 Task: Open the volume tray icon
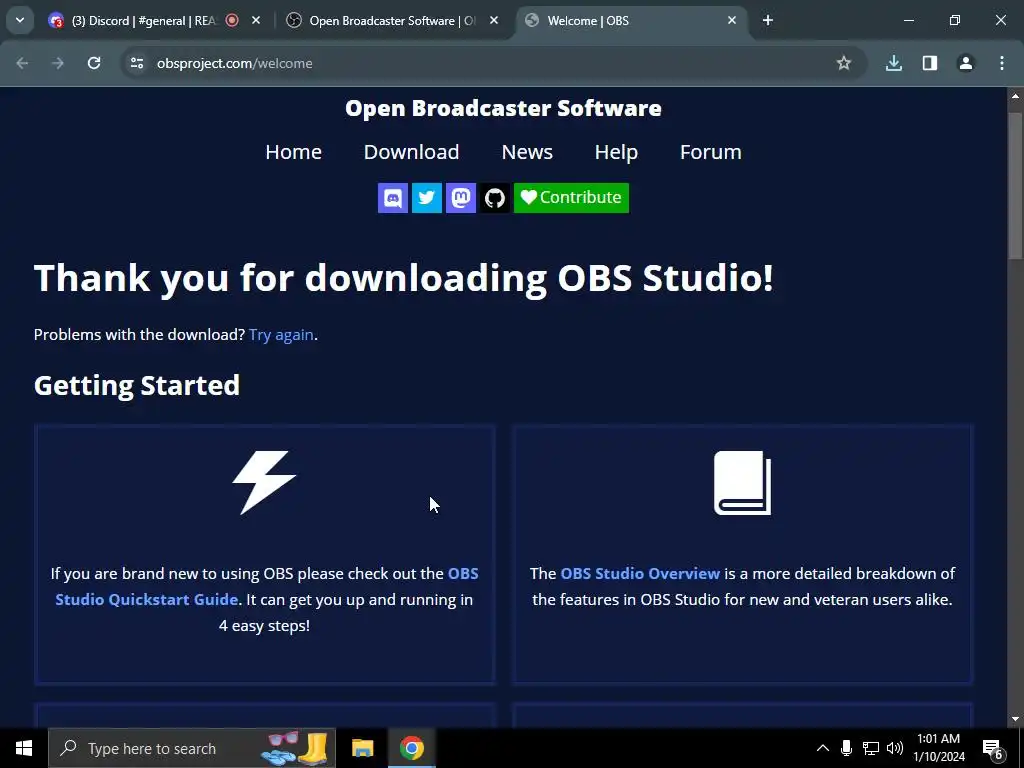coord(895,748)
